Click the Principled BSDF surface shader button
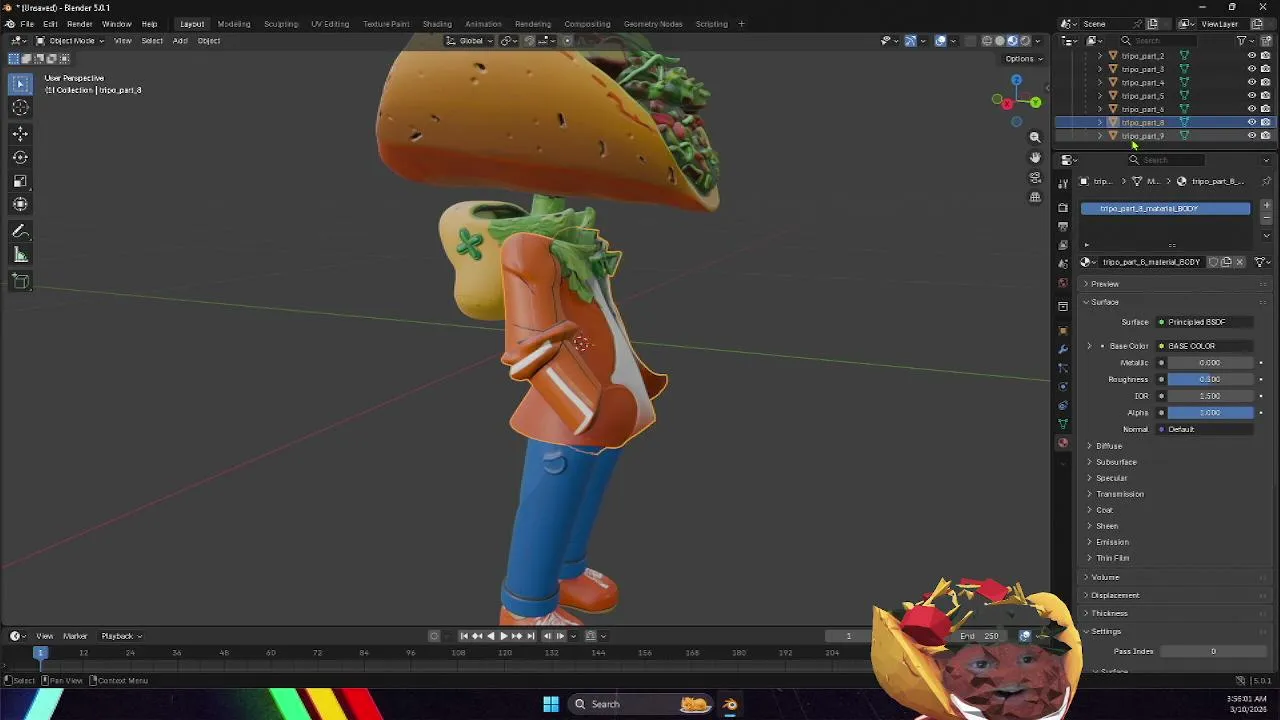This screenshot has width=1280, height=720. point(1205,322)
